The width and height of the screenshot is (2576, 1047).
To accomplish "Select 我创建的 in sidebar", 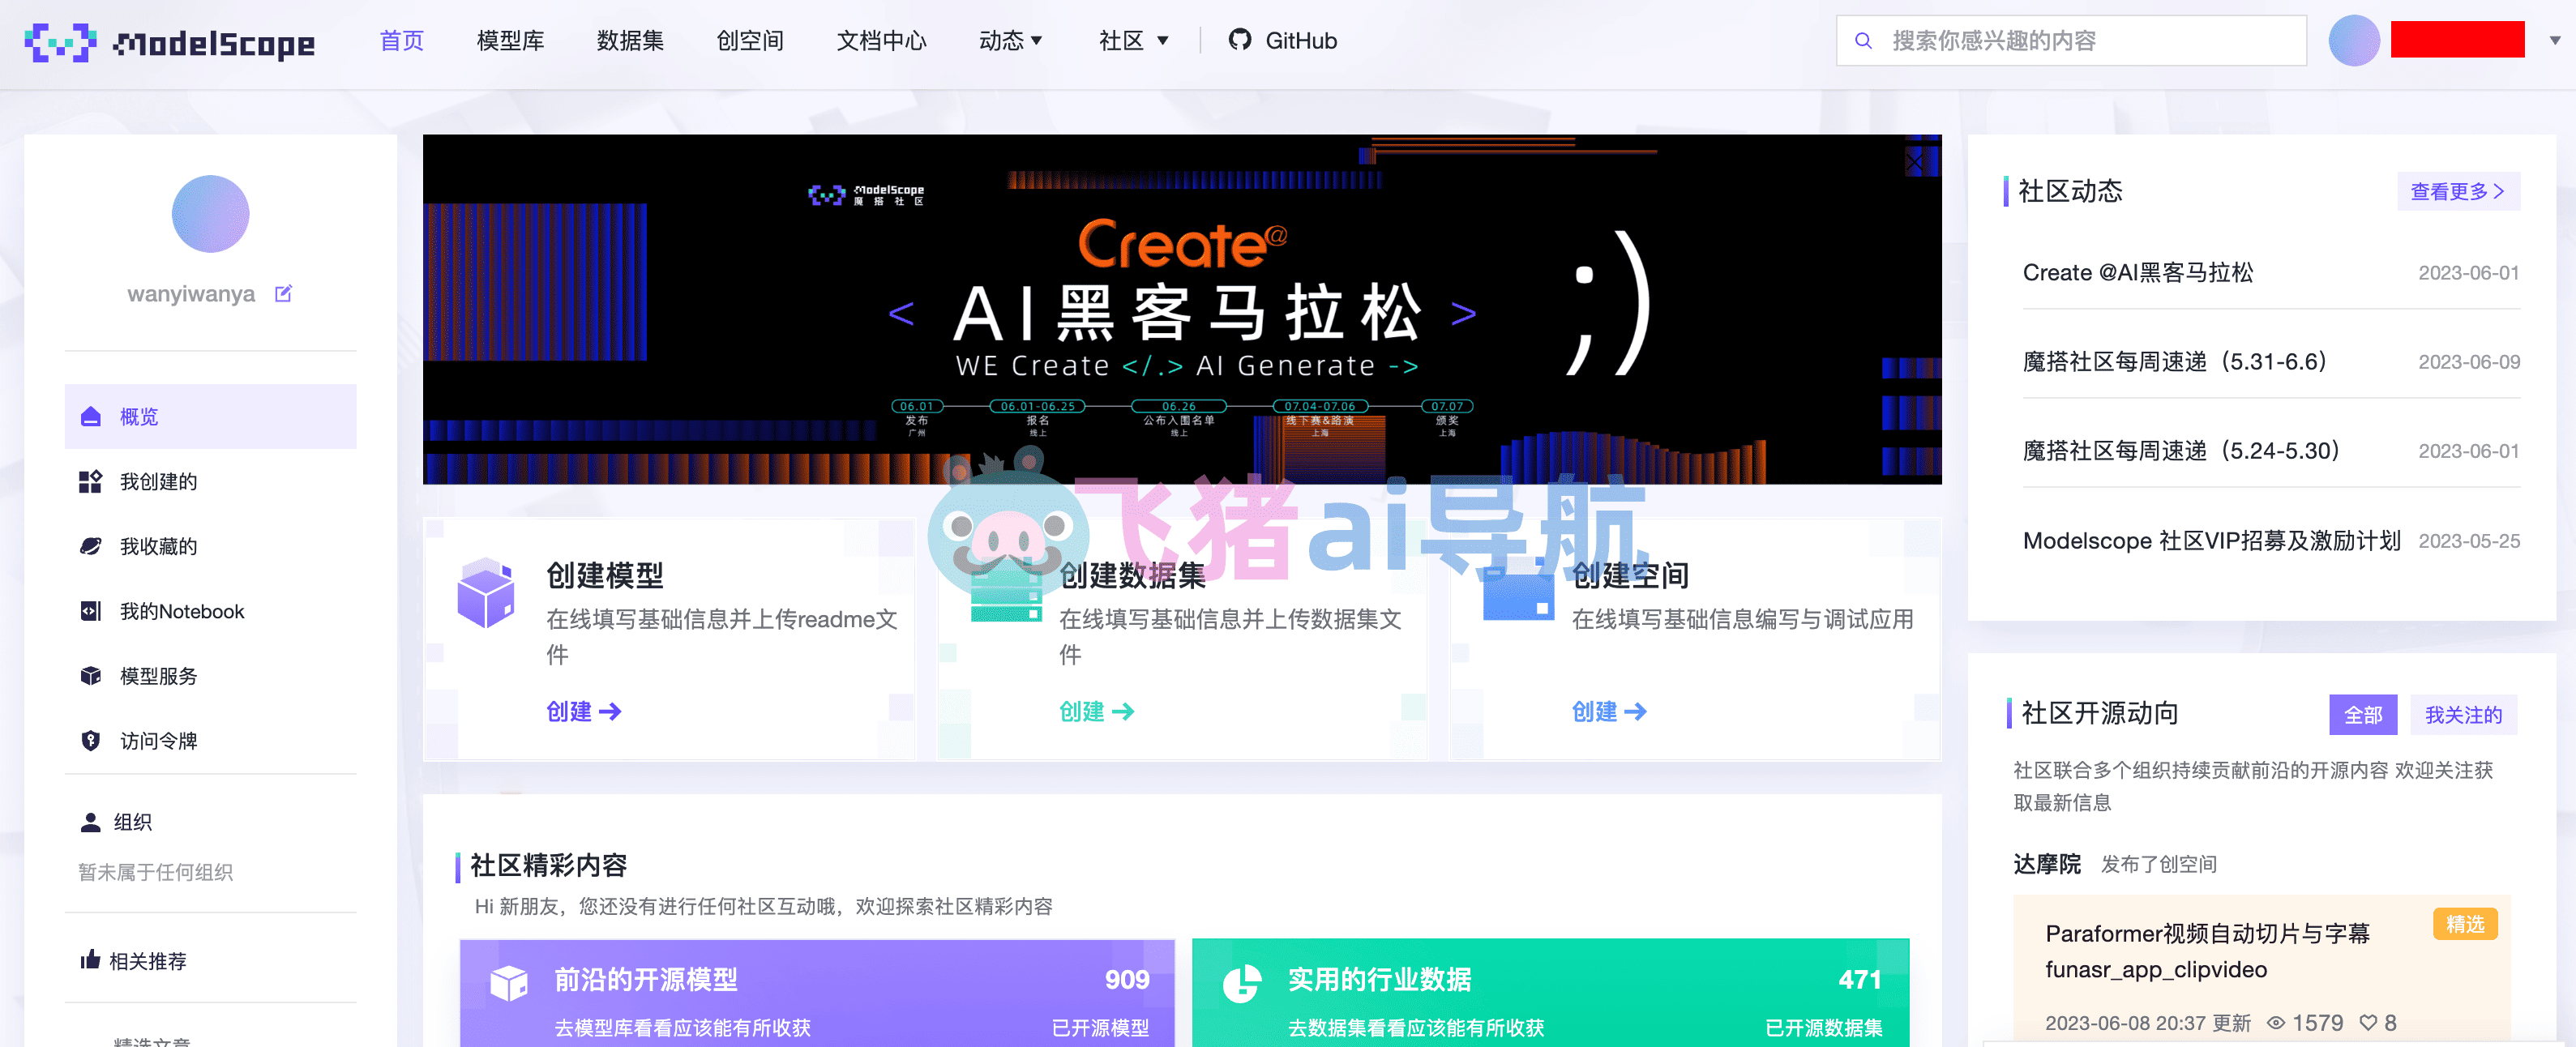I will coord(210,481).
